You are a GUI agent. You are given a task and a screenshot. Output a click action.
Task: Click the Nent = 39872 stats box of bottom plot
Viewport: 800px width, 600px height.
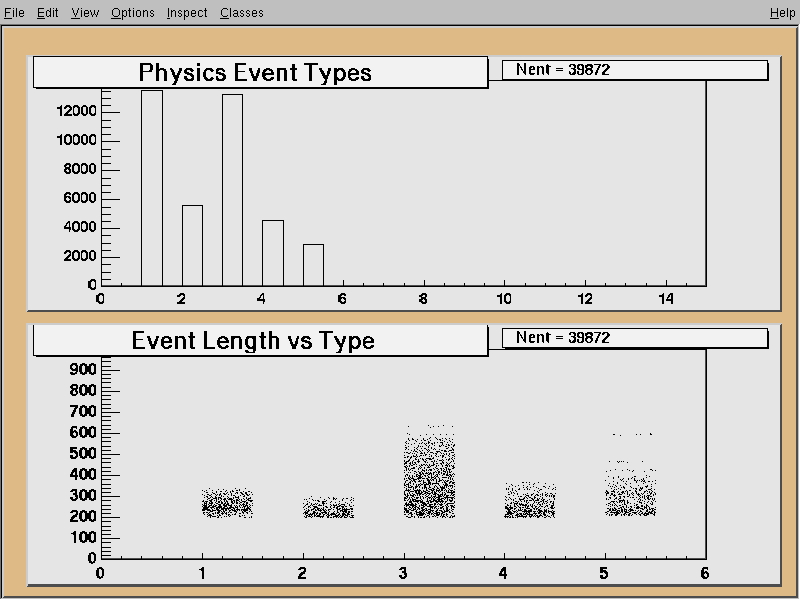coord(635,338)
